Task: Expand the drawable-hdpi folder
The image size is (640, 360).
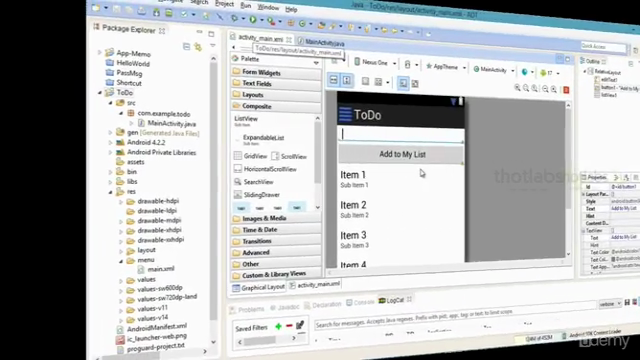Action: point(121,201)
